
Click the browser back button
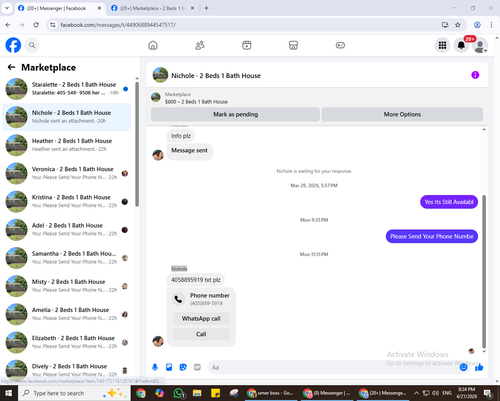point(8,25)
